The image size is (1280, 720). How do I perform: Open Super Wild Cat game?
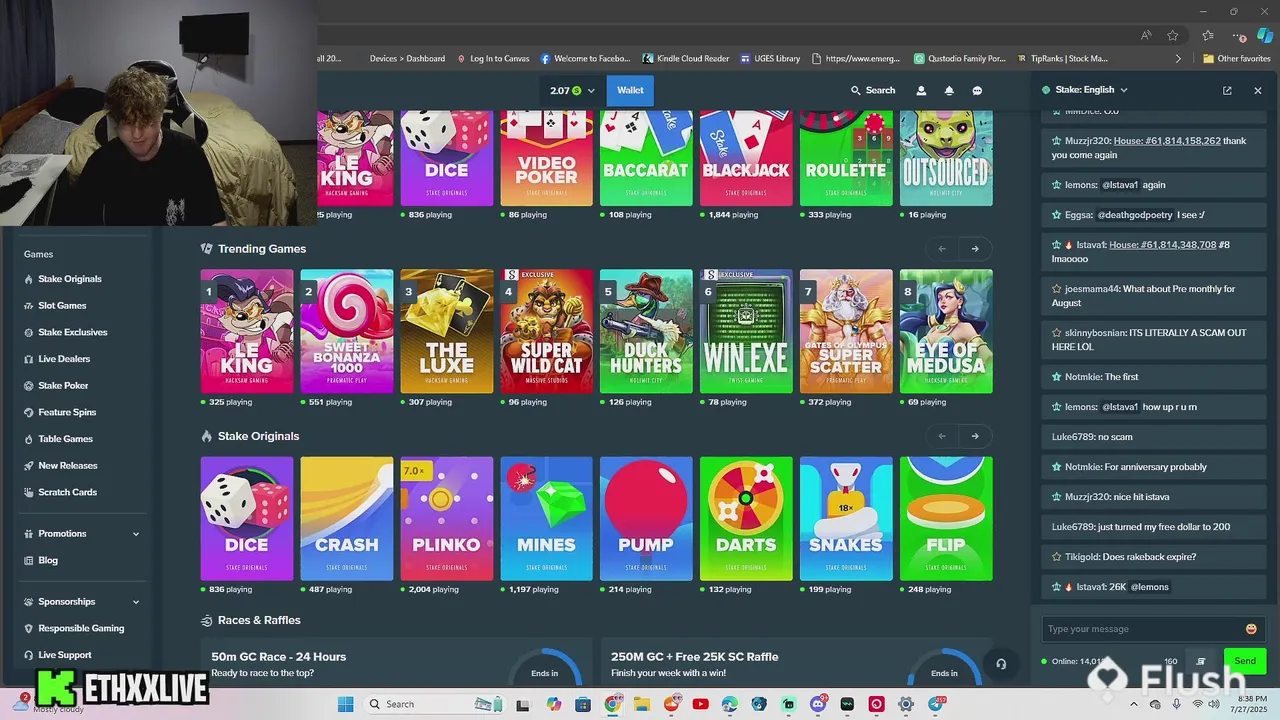click(x=547, y=331)
